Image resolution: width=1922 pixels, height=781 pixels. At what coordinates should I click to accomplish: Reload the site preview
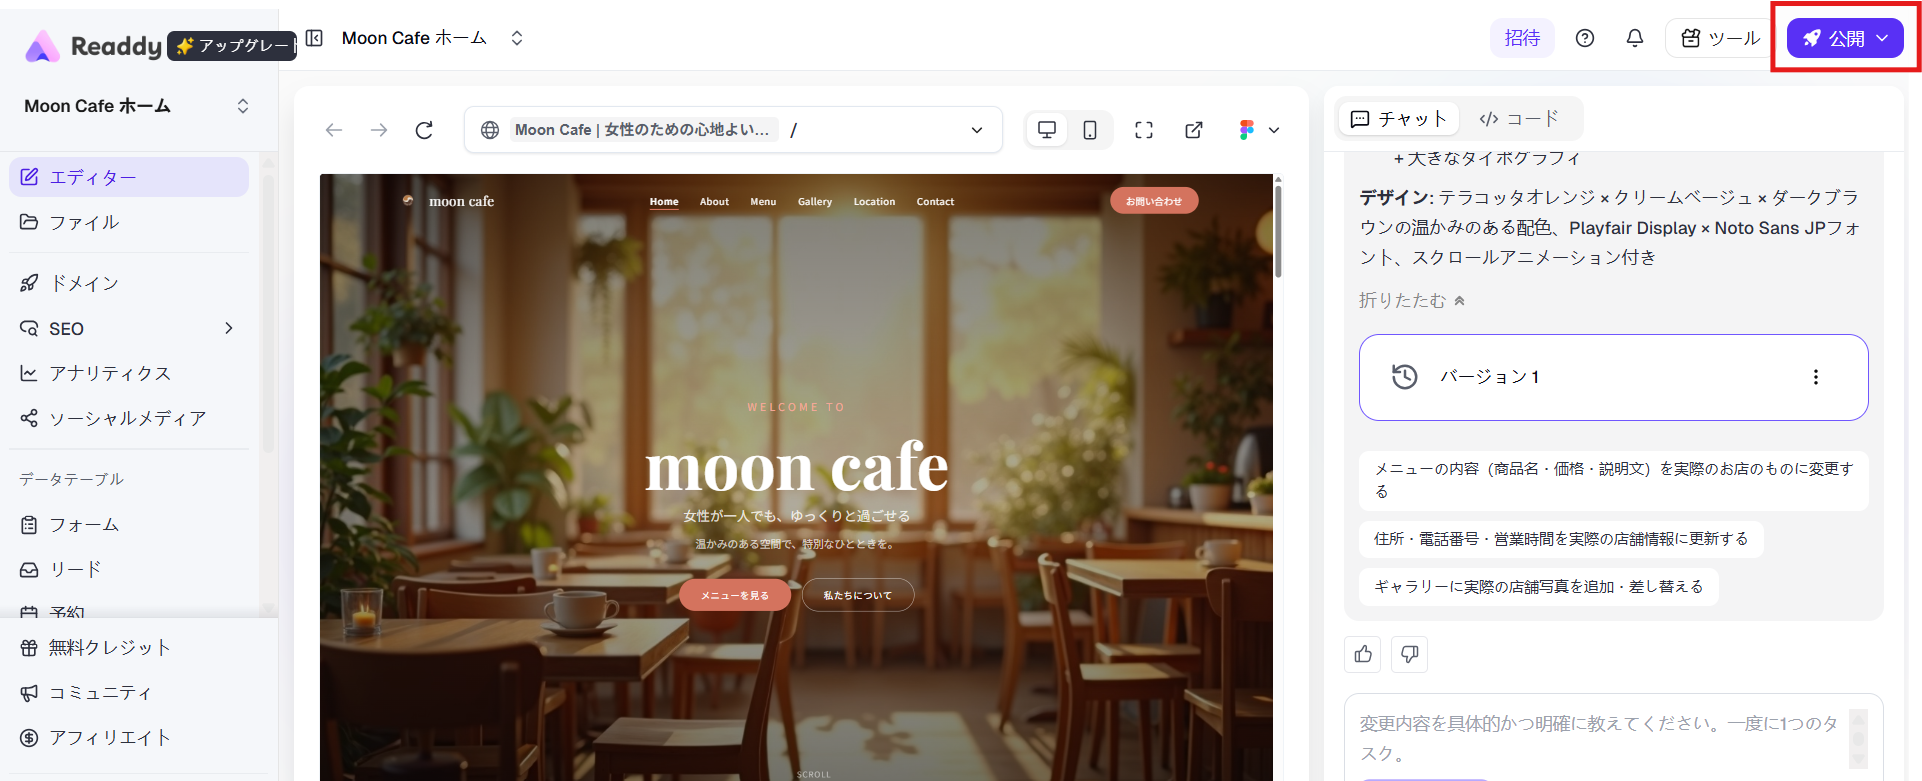(x=424, y=130)
